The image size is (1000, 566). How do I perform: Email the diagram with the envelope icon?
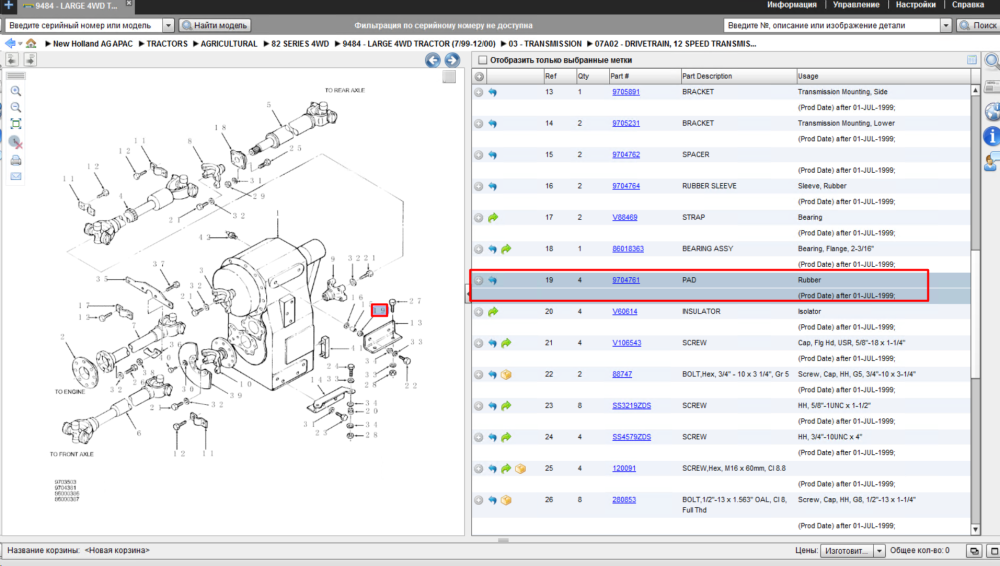(16, 176)
